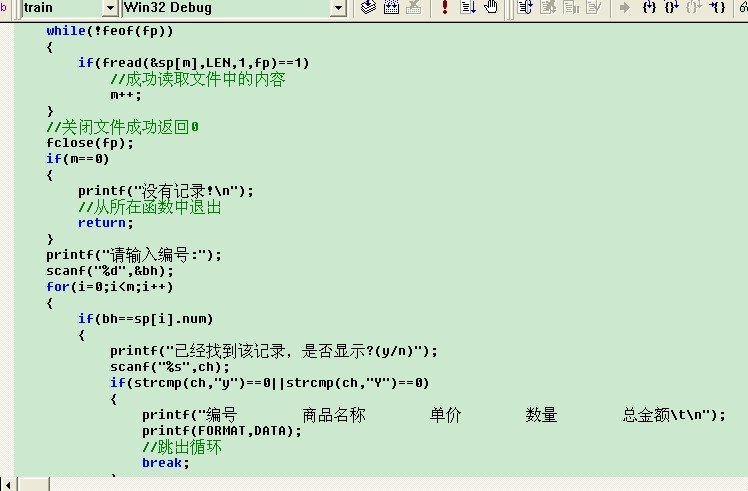This screenshot has width=748, height=491.
Task: Place cursor on fclose(fp) line
Action: pos(90,143)
